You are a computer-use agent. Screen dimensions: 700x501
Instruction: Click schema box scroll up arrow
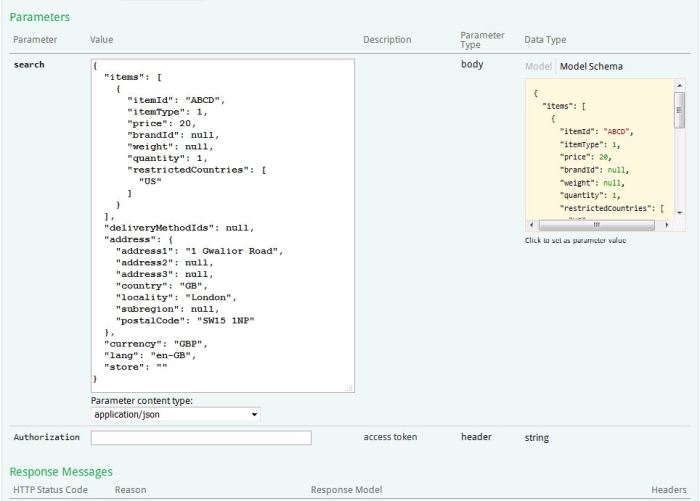679,85
